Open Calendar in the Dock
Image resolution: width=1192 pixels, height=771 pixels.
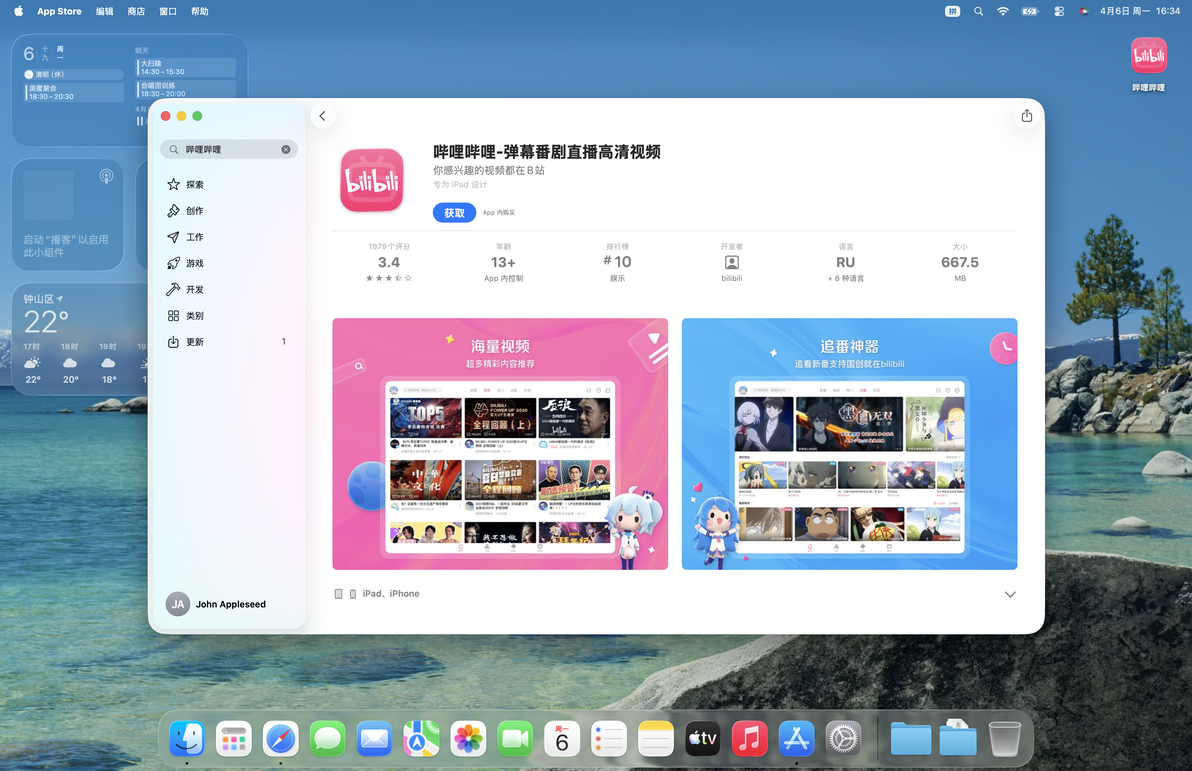pyautogui.click(x=562, y=738)
